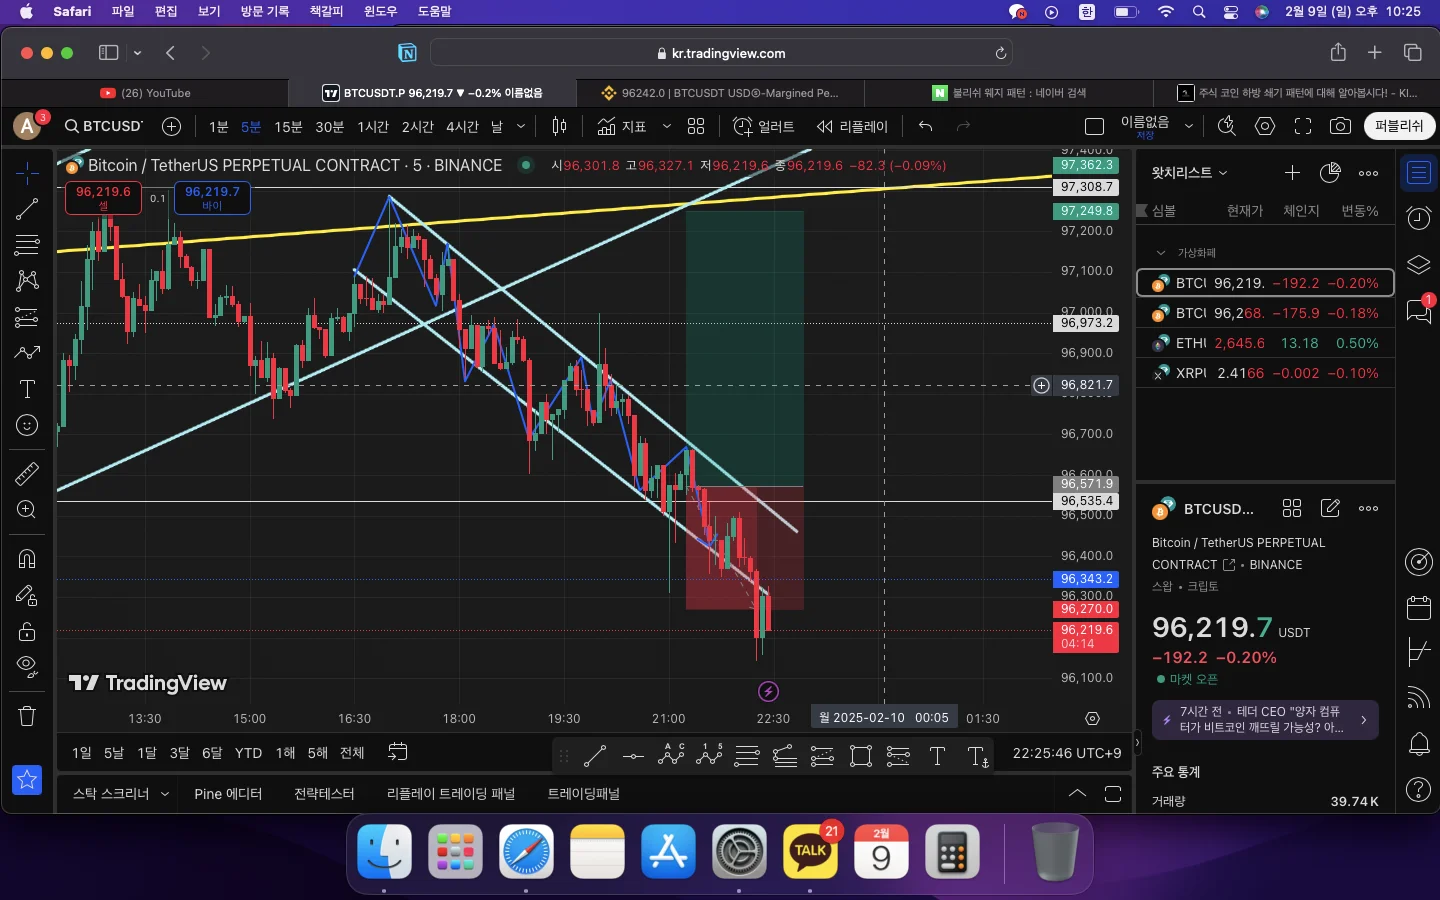
Task: Open the layout name dropdown arrow beside 이름없음
Action: click(1189, 126)
